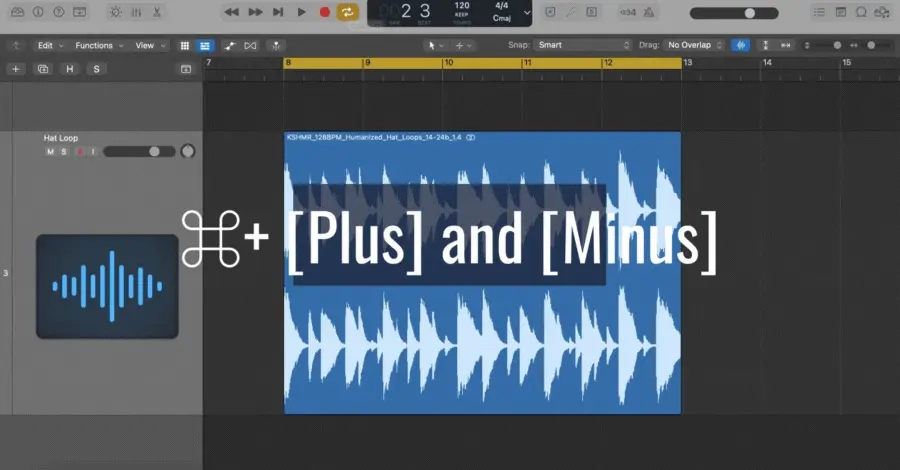Toggle Cycle mode yellow button
Screen dimensions: 900x470
tap(347, 12)
